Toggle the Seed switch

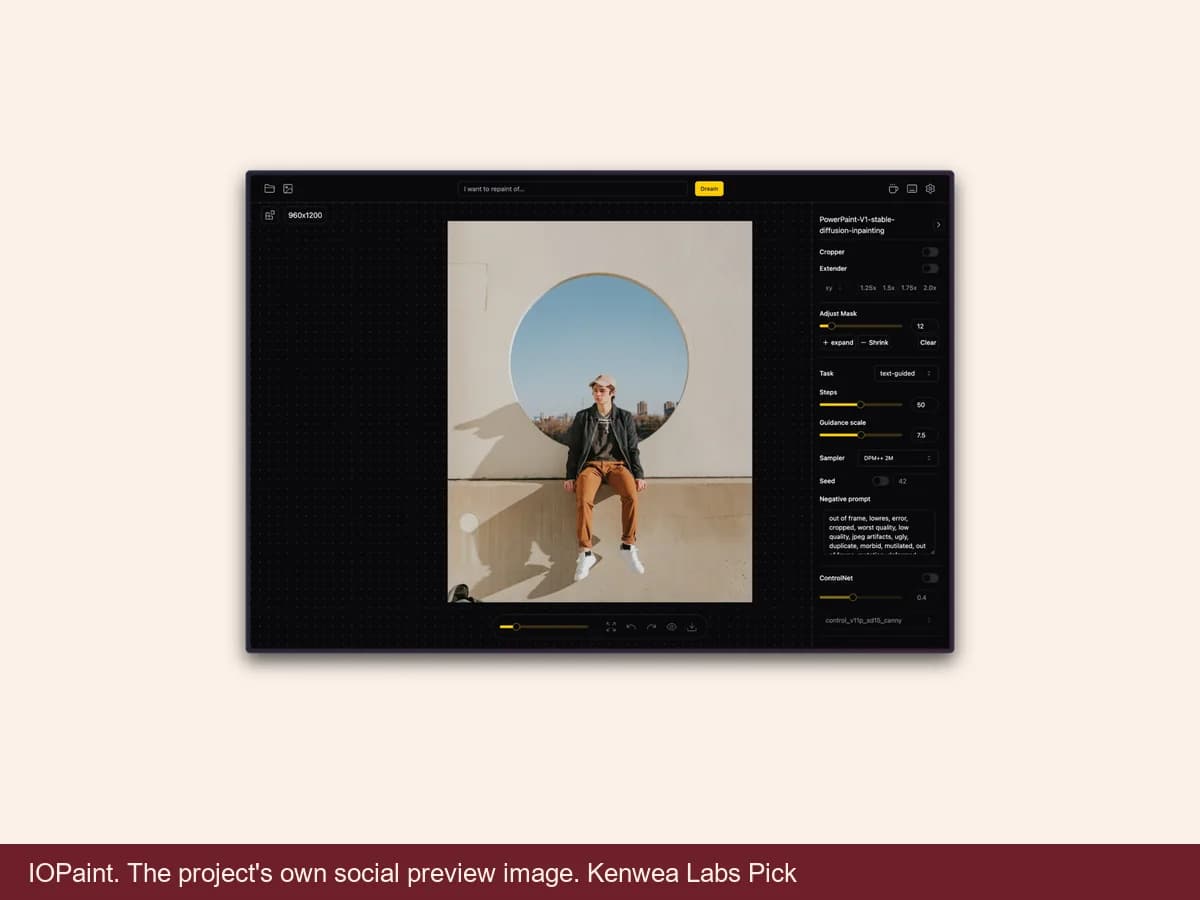(x=880, y=481)
